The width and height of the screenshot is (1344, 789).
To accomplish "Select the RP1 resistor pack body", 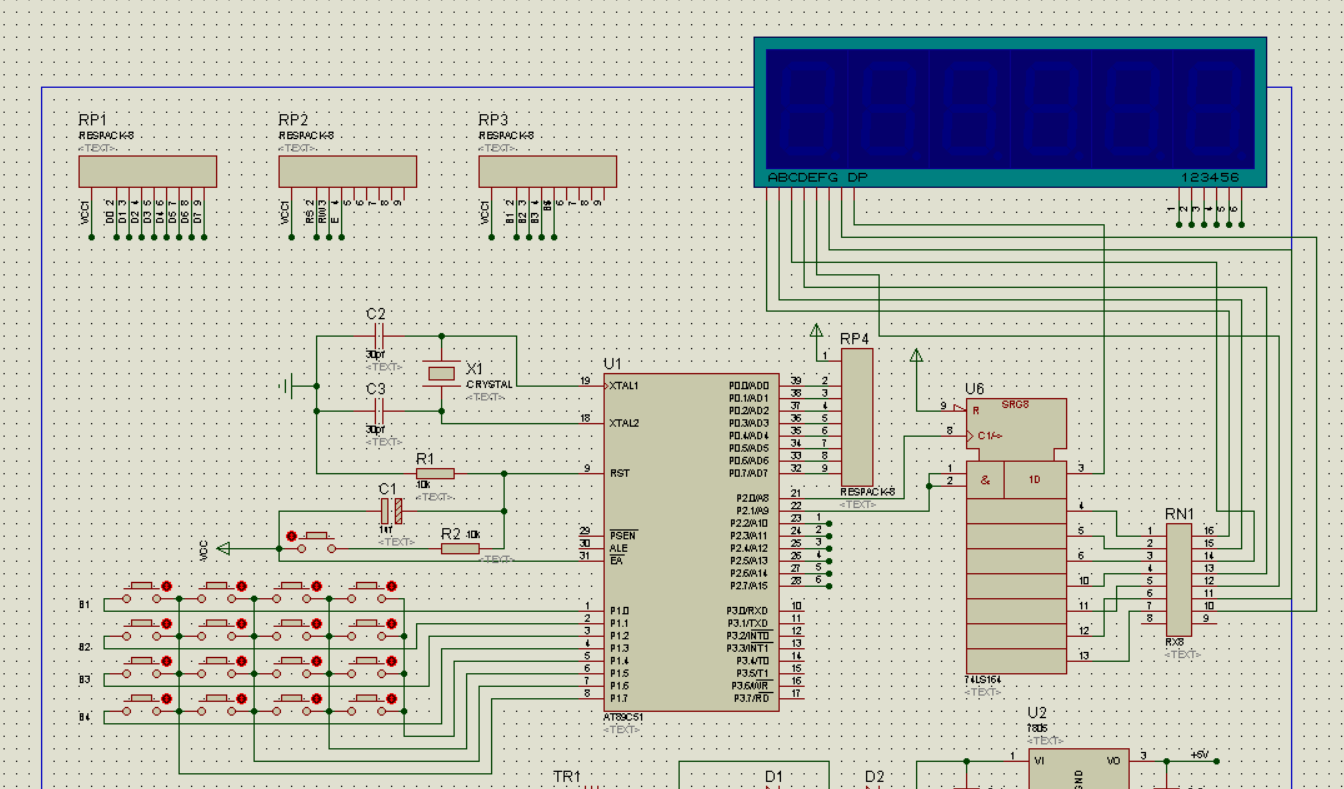I will pos(148,171).
